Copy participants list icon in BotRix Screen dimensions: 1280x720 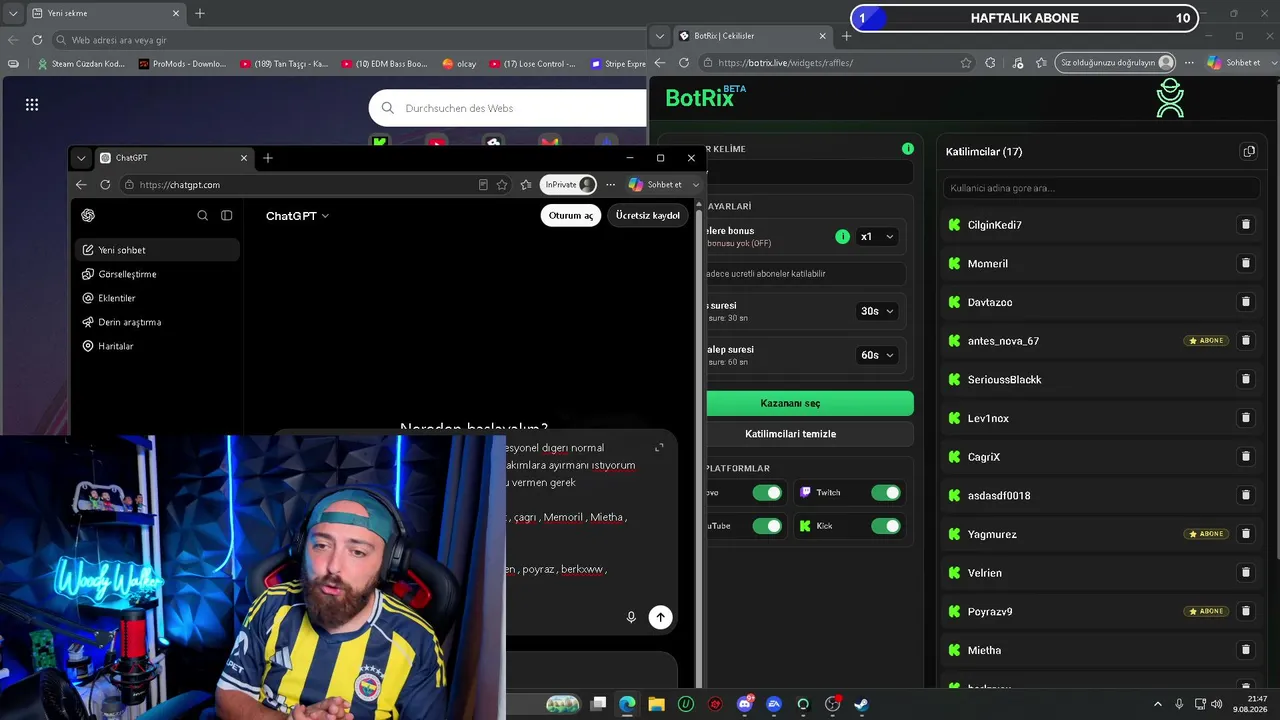(1249, 152)
